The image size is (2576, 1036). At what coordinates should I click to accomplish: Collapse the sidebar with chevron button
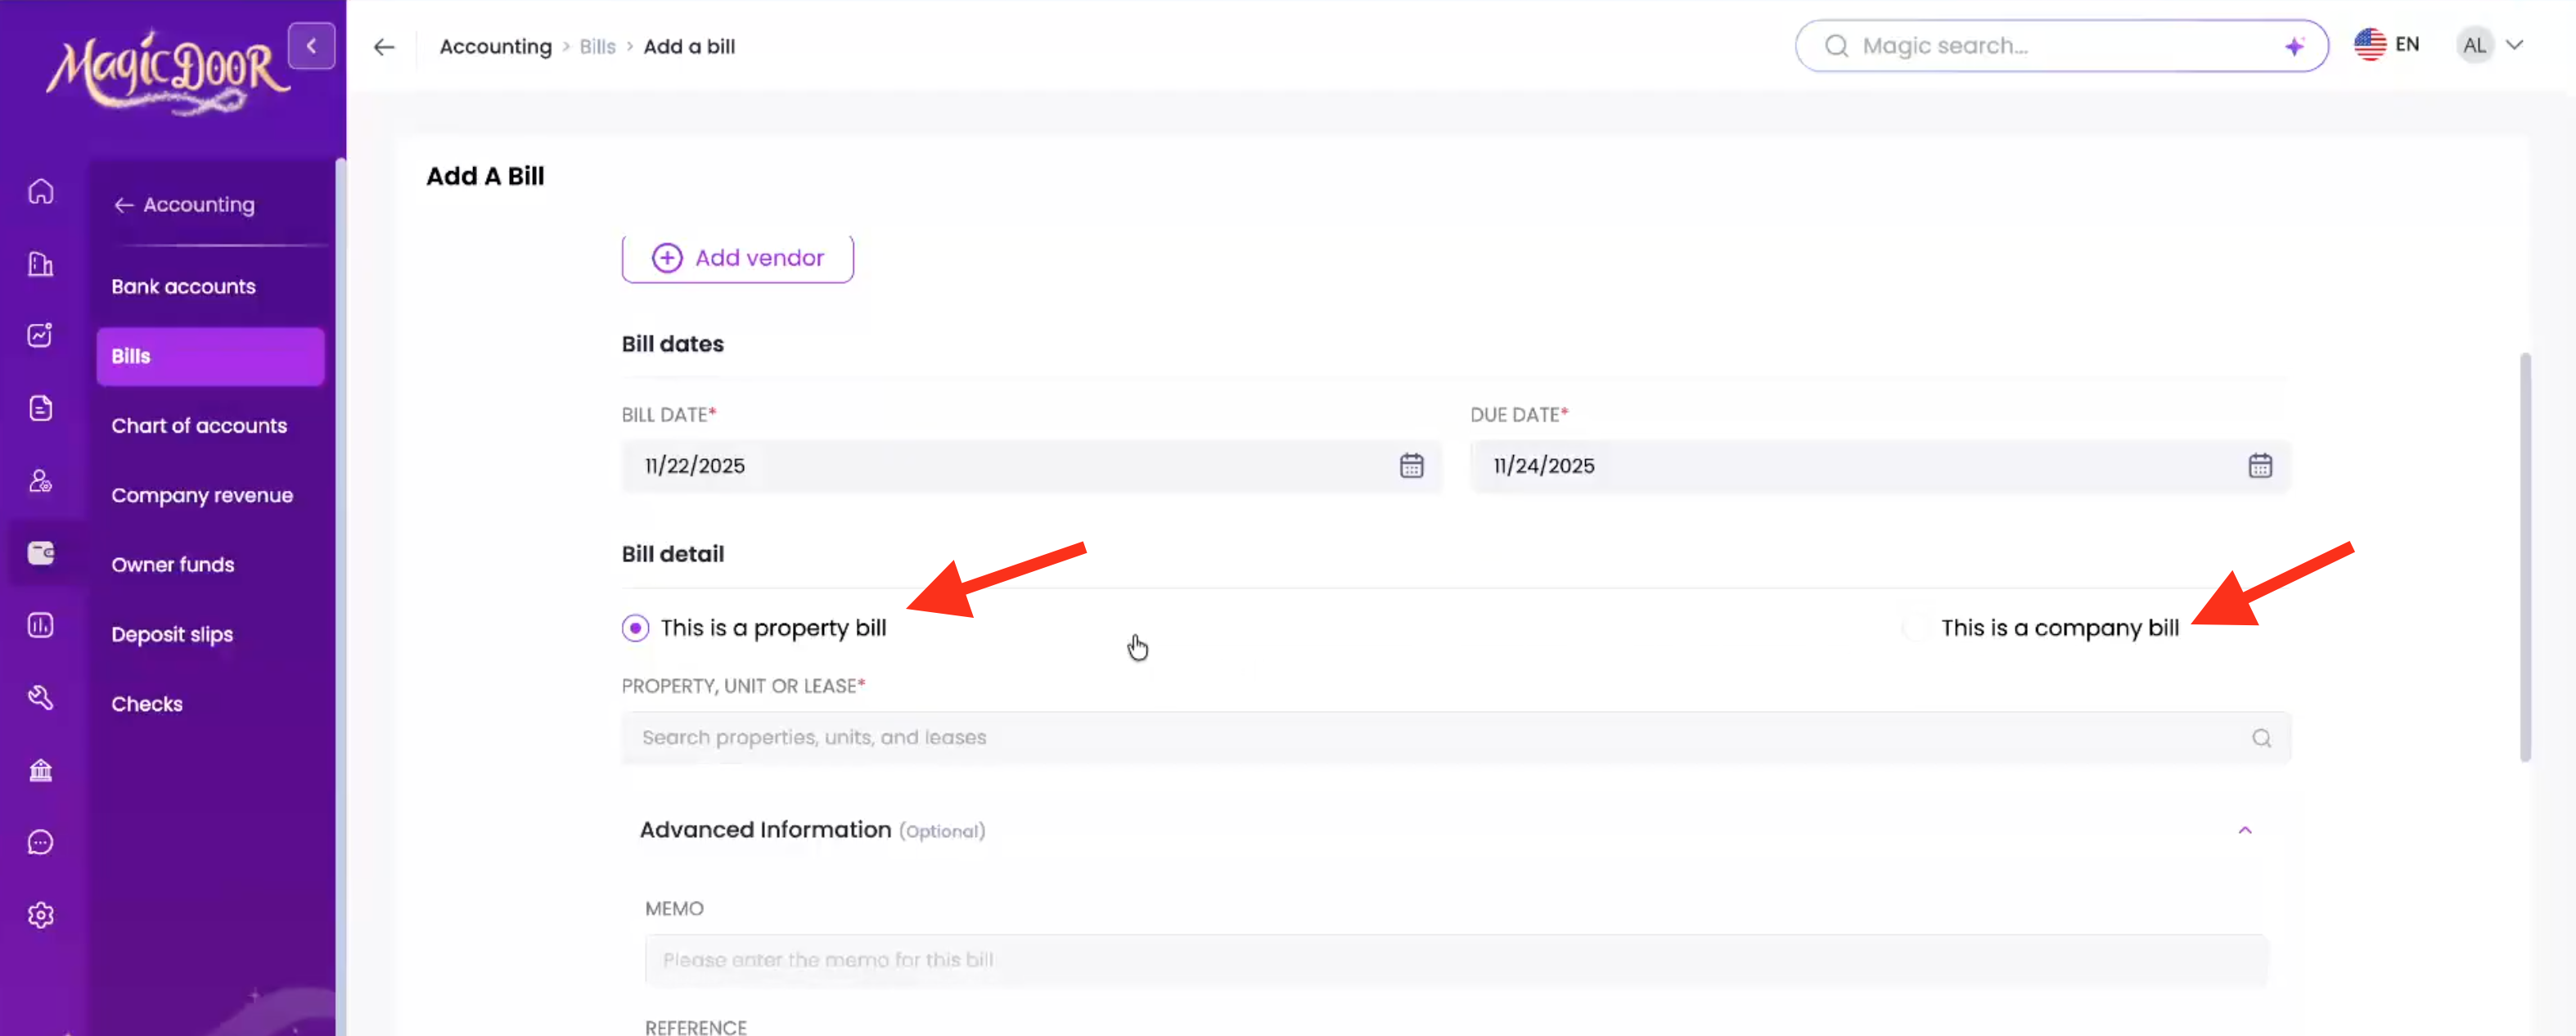tap(311, 46)
